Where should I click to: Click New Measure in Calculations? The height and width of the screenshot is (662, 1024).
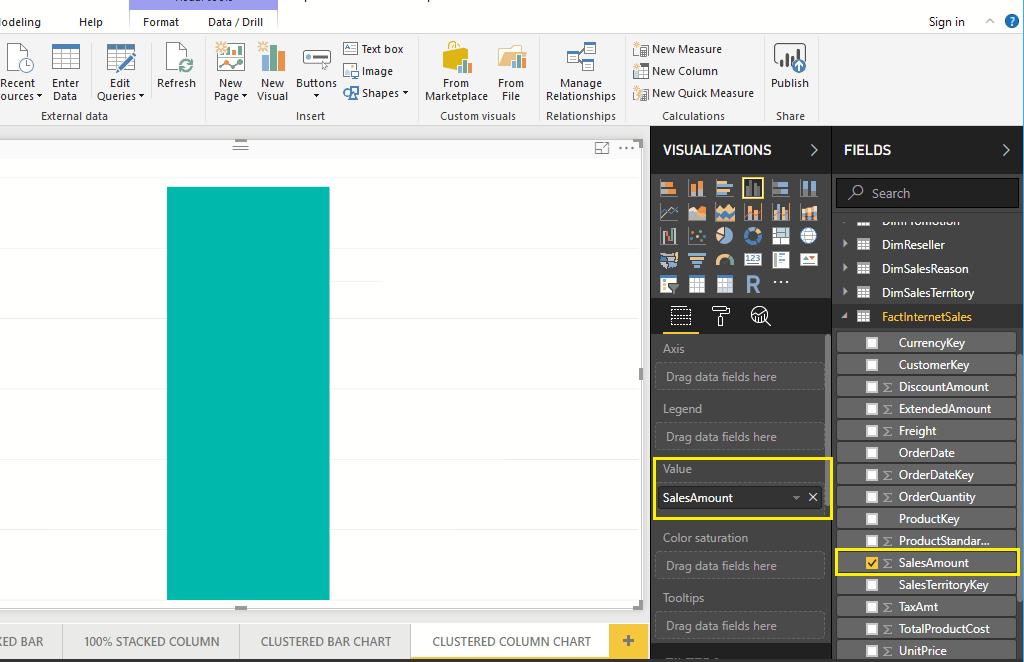685,49
